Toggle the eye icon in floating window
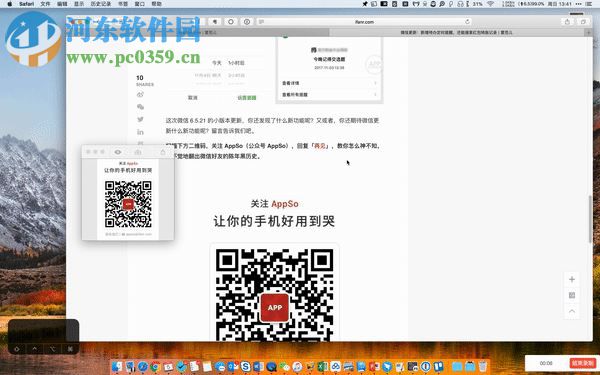 point(118,152)
